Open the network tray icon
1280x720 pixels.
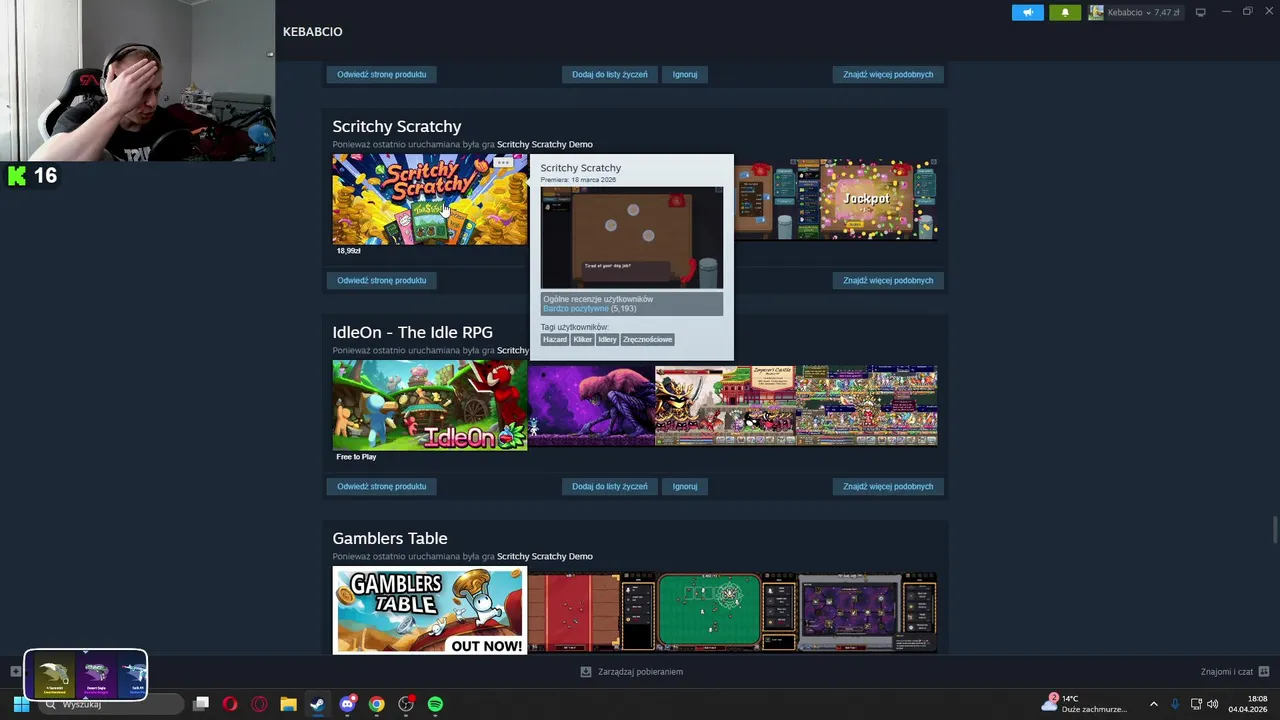pos(1195,704)
